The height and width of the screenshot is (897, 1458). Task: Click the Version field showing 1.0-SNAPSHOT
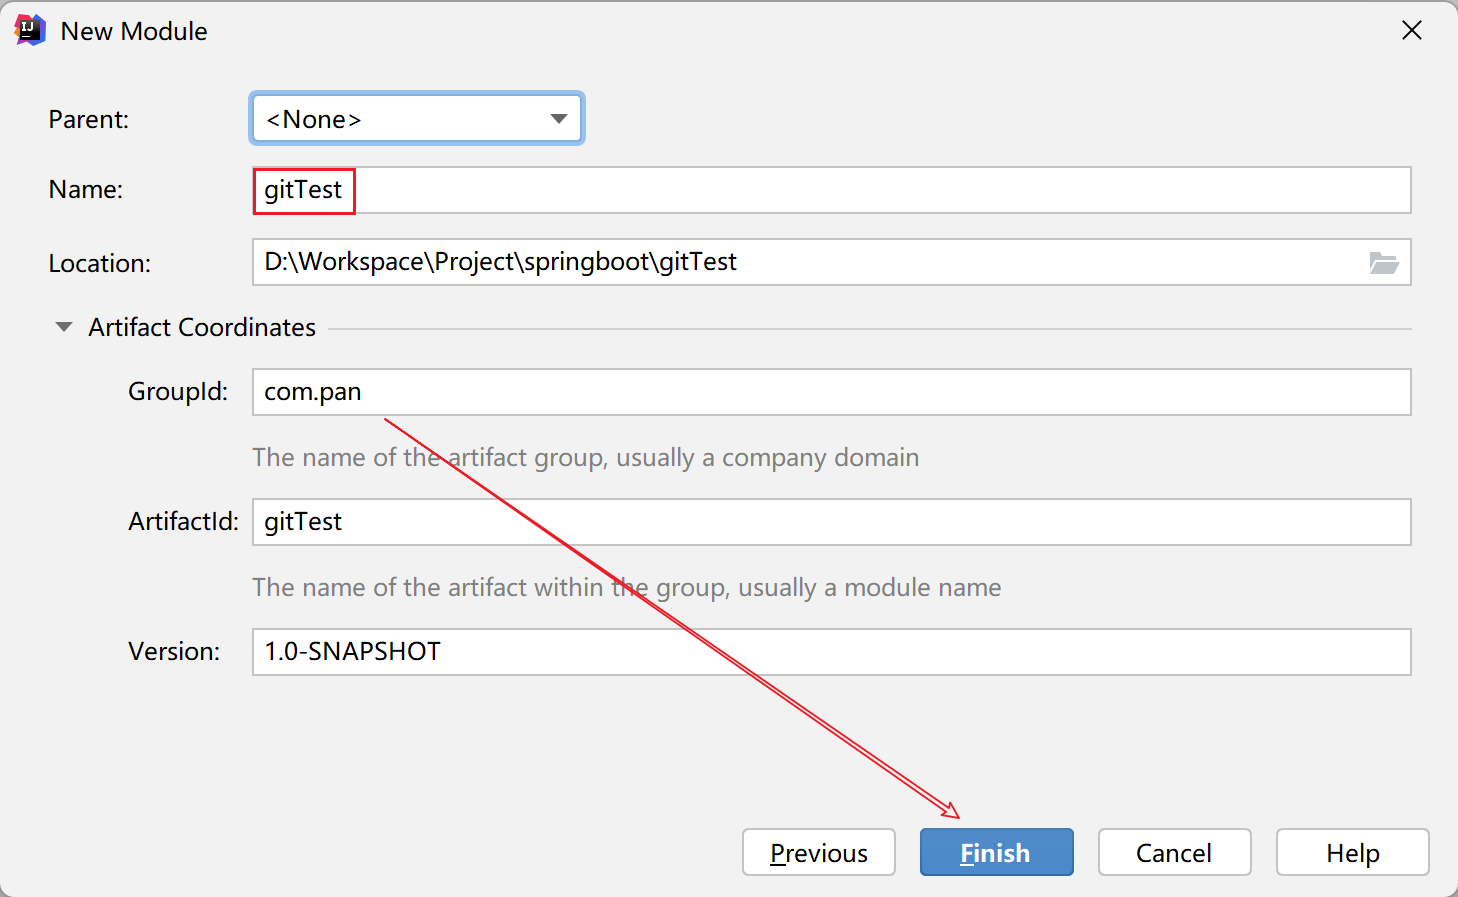[x=830, y=652]
